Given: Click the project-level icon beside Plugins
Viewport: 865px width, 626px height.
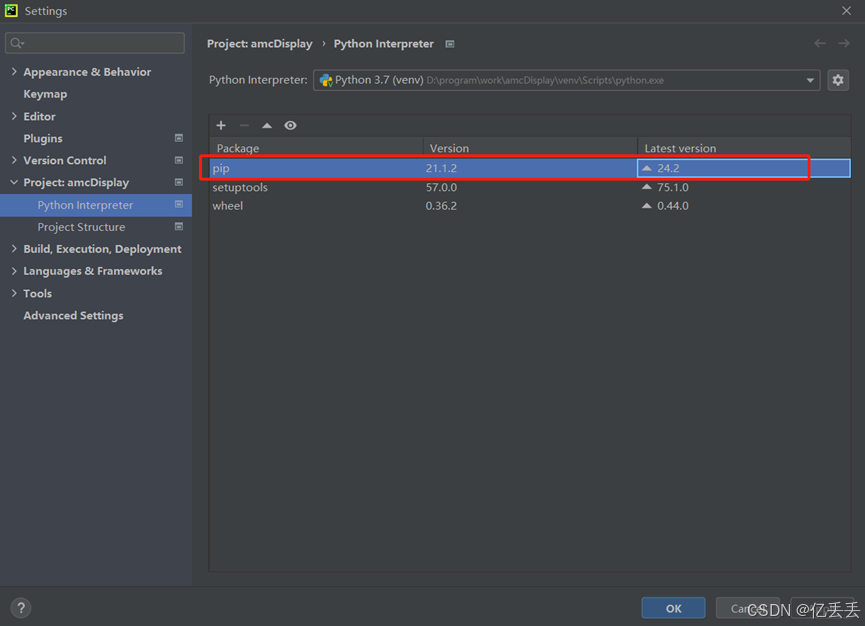Looking at the screenshot, I should pyautogui.click(x=179, y=138).
